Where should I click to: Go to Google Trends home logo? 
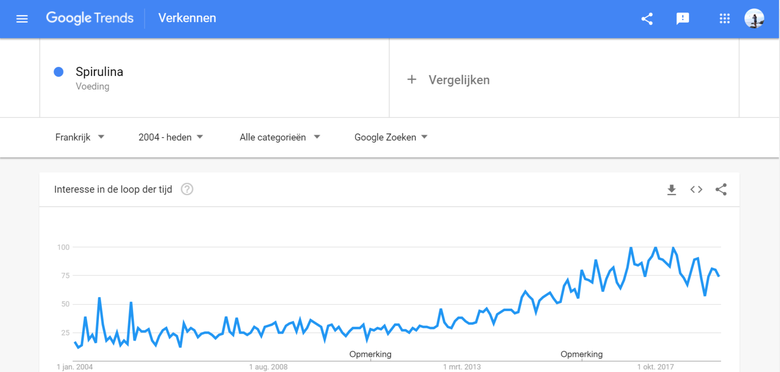(x=90, y=18)
